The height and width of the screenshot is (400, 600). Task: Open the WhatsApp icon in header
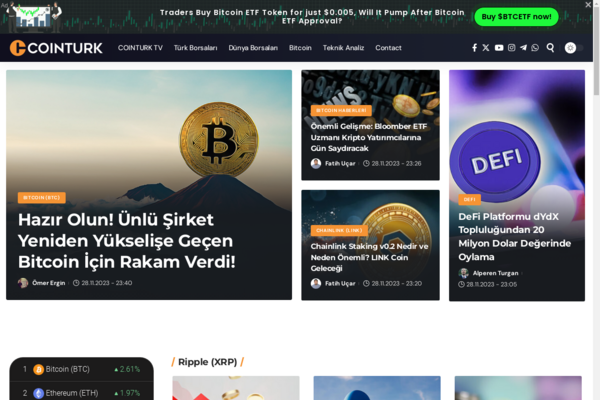pyautogui.click(x=535, y=48)
